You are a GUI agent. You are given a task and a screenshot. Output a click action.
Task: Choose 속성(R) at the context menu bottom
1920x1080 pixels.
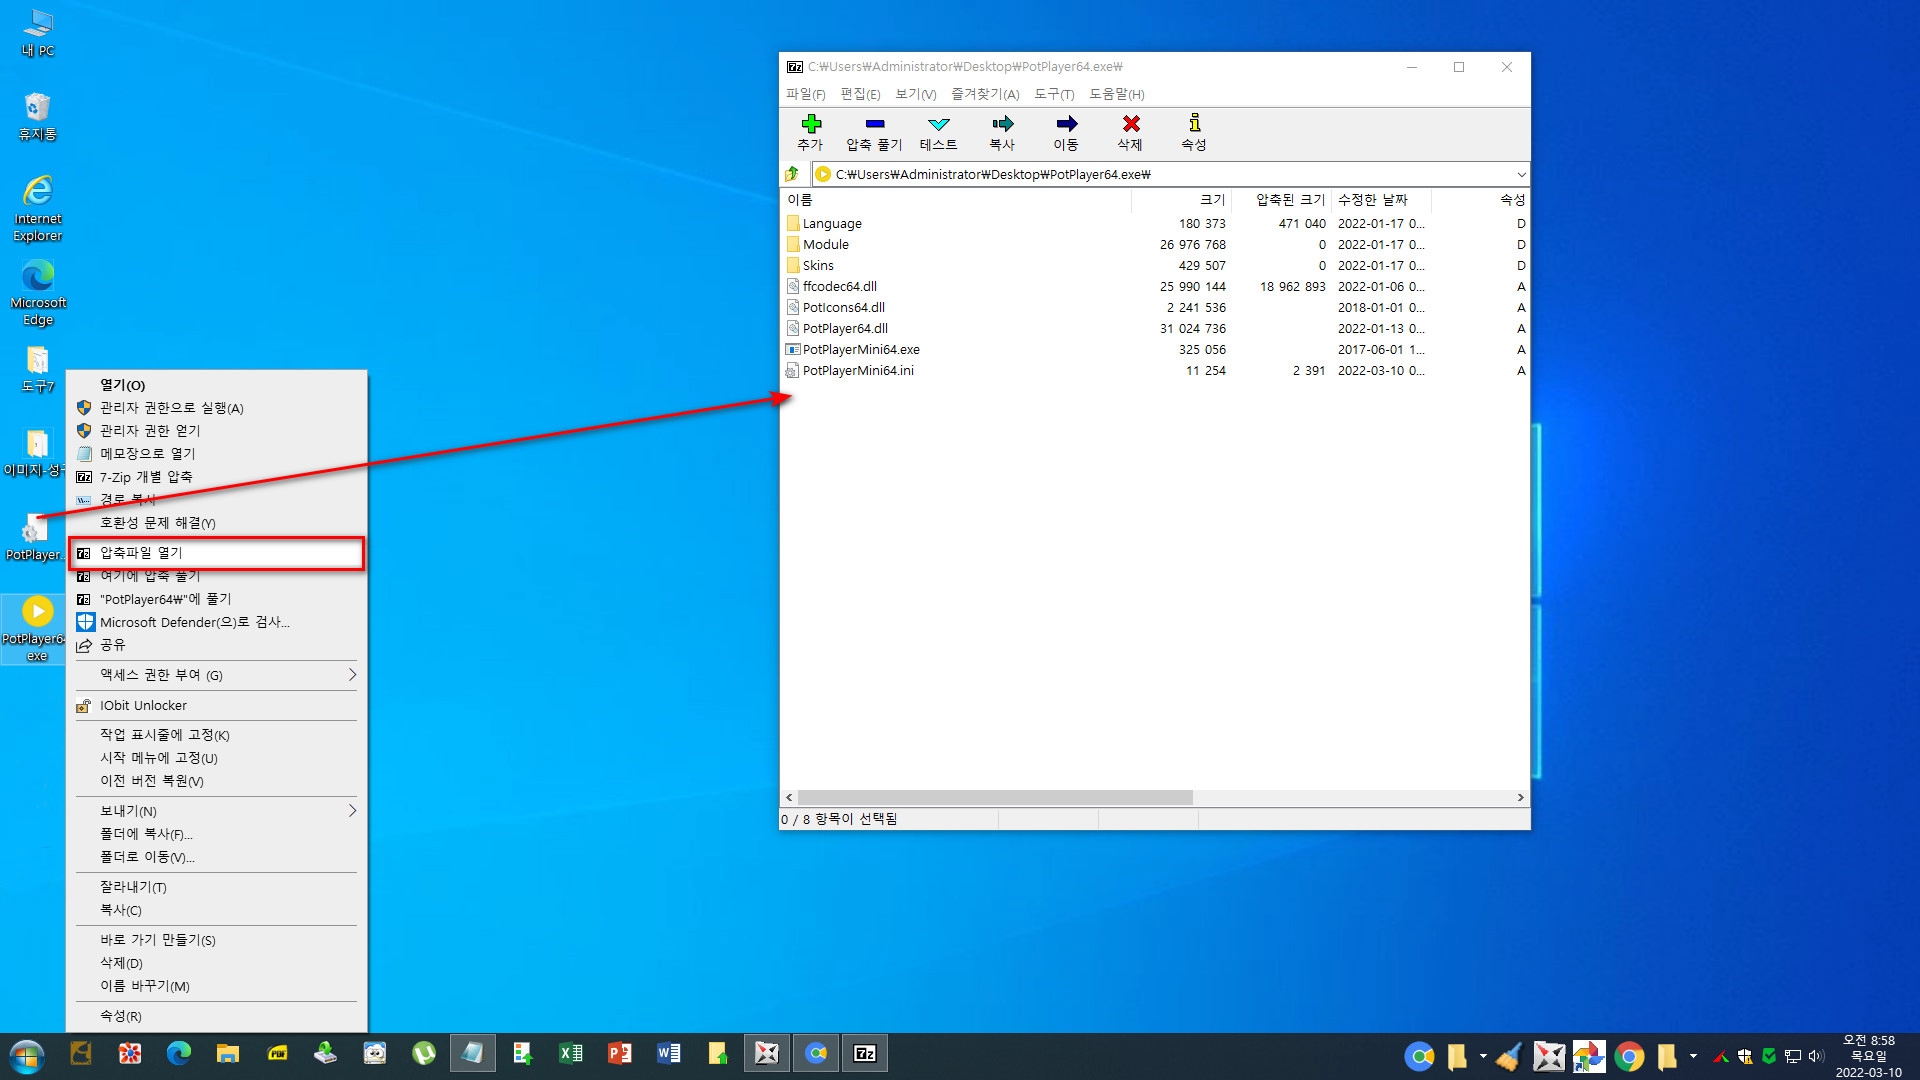(x=216, y=1016)
